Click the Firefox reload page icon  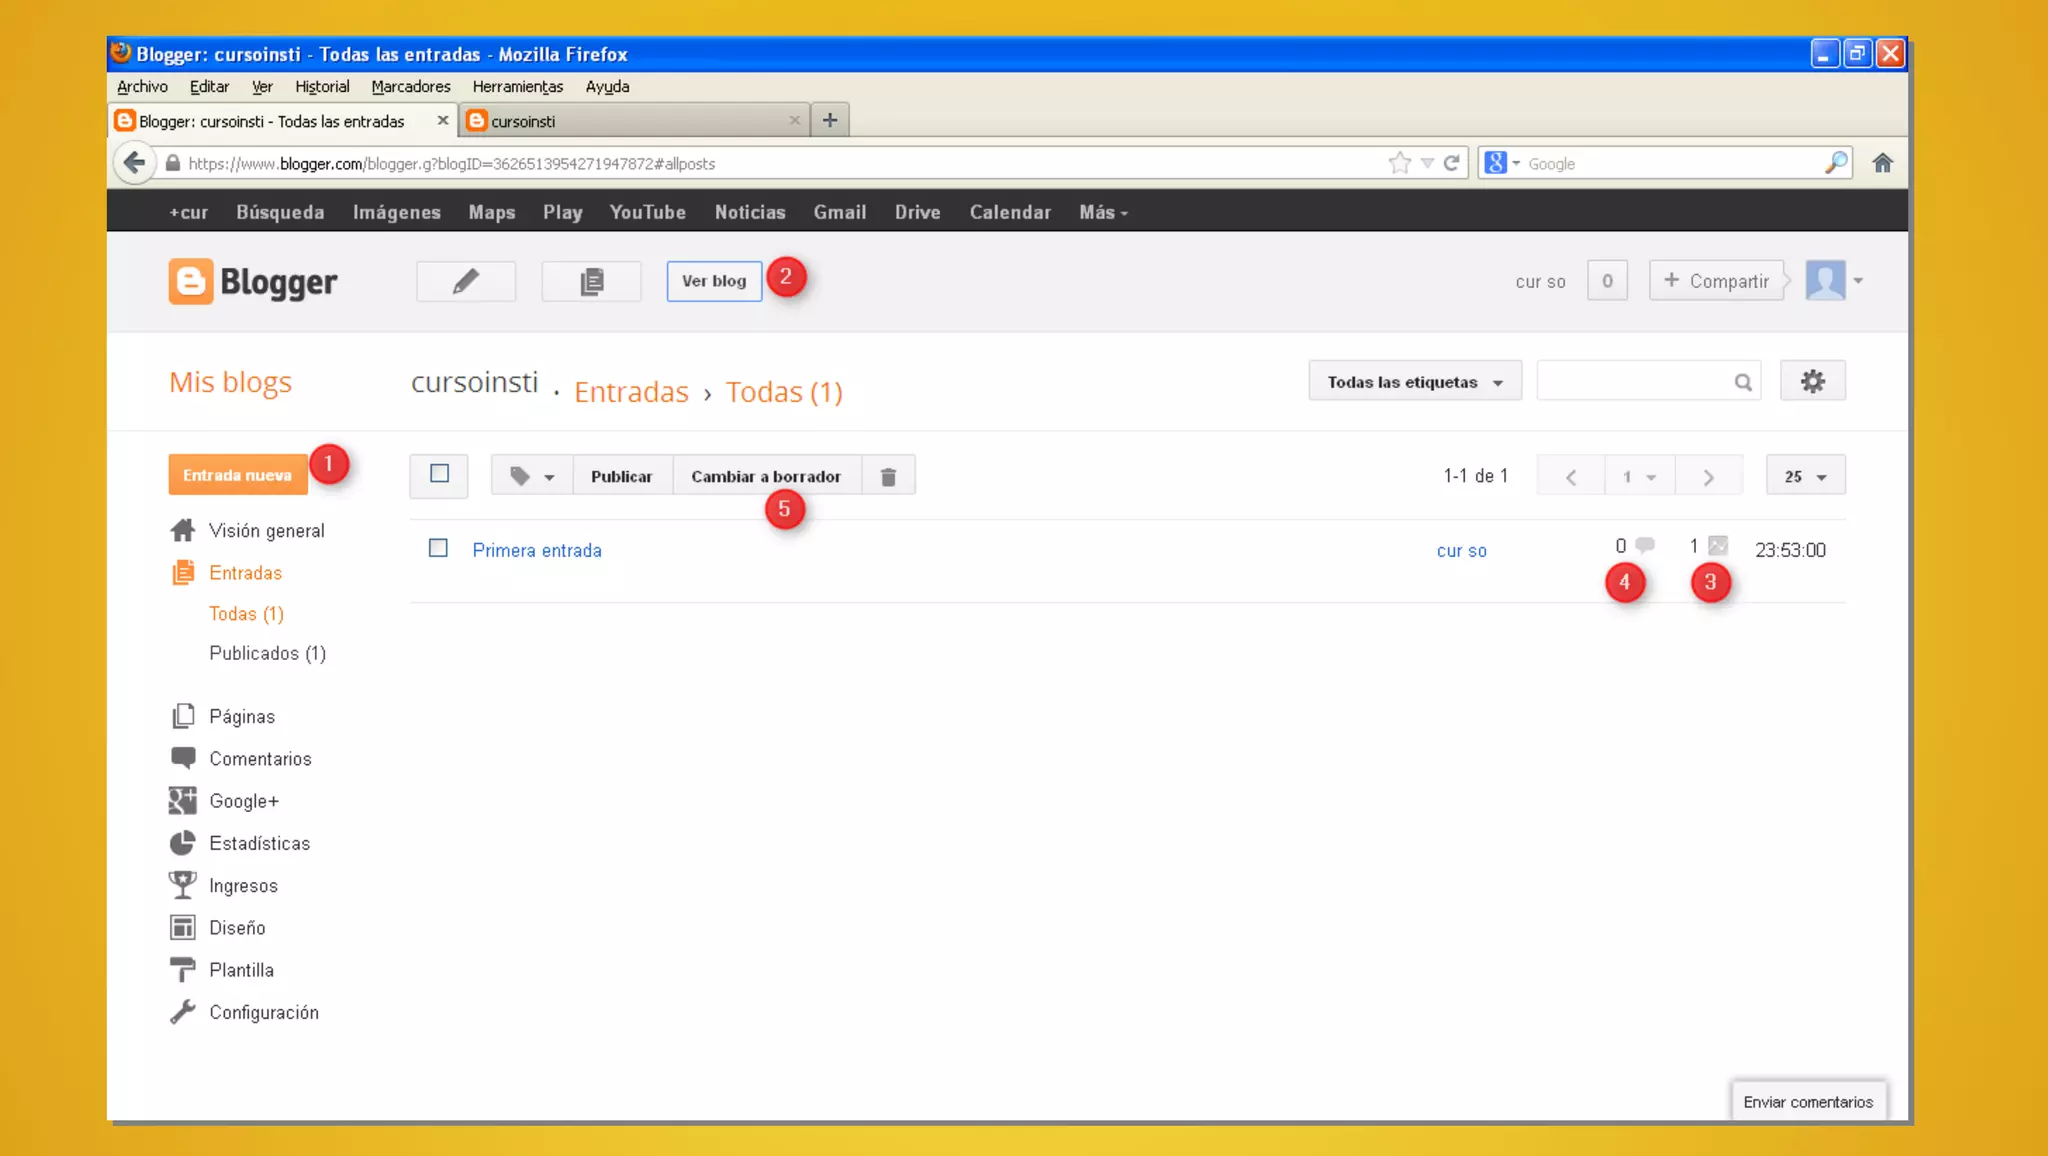(1452, 163)
